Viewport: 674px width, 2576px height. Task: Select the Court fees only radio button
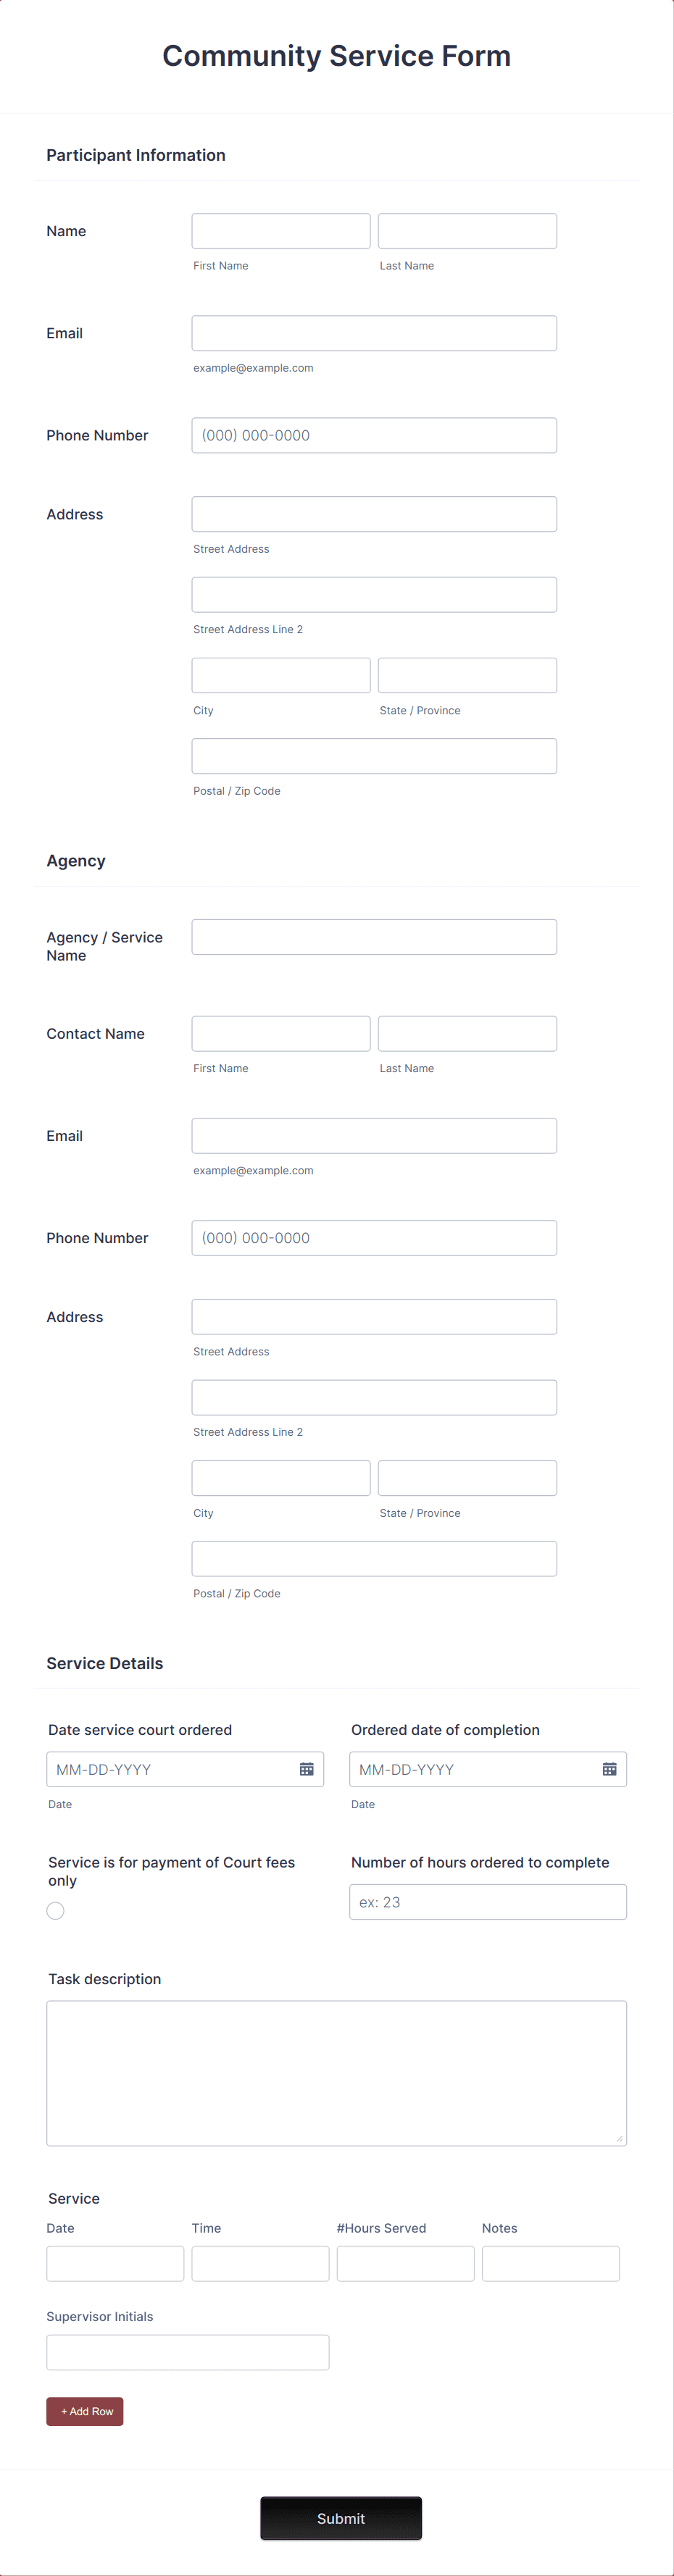[x=55, y=1910]
